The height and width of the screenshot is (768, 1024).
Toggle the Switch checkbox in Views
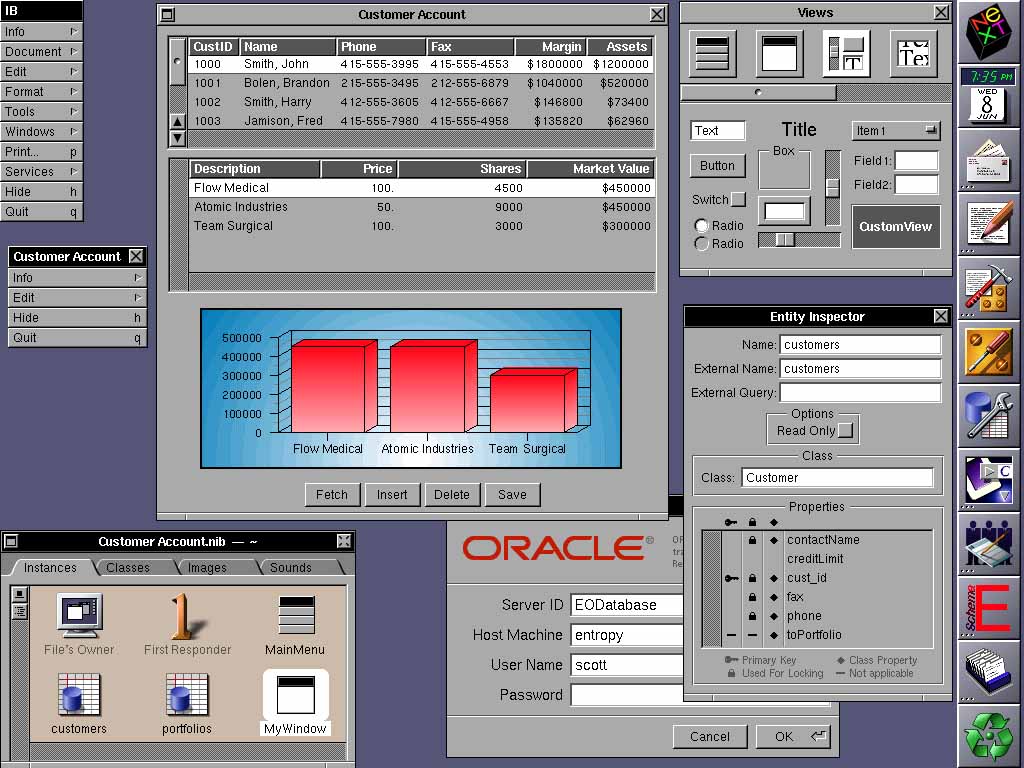(738, 199)
